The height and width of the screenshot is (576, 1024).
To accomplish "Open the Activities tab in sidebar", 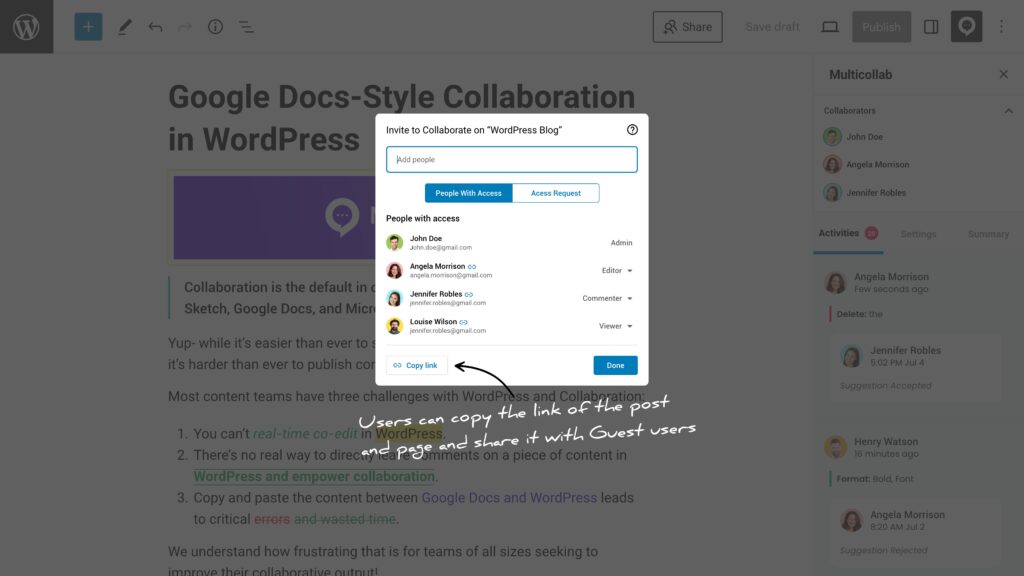I will 848,233.
